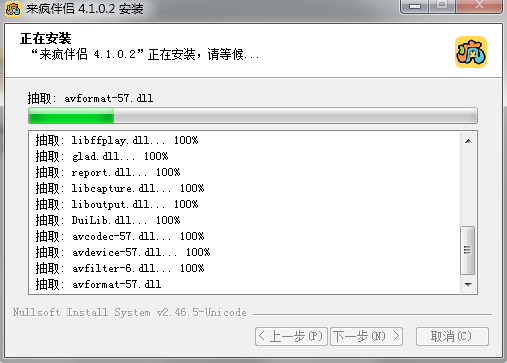Screen dimensions: 507x363
Task: Select the DuiLib.dll log line
Action: click(x=108, y=220)
